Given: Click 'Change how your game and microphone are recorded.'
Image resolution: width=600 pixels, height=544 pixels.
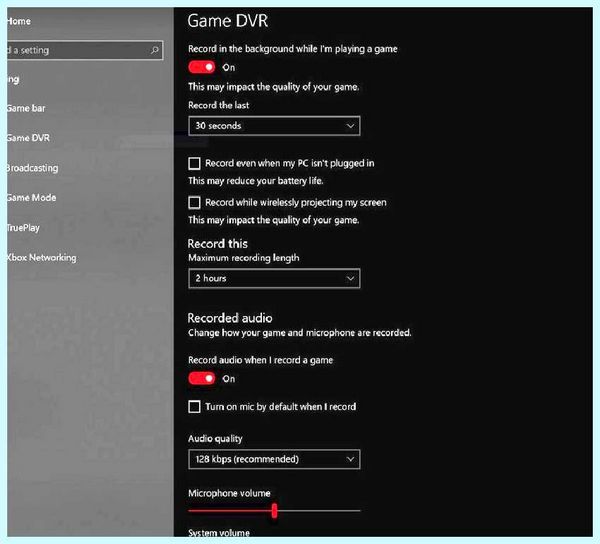Looking at the screenshot, I should coord(300,333).
